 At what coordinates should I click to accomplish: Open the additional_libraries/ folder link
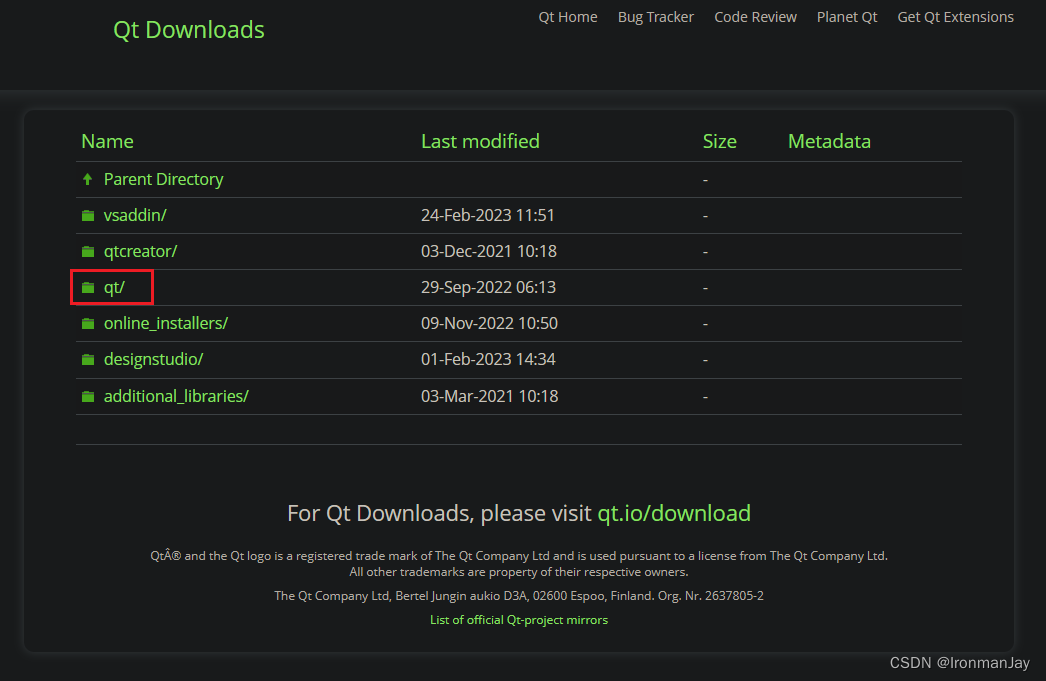coord(176,396)
